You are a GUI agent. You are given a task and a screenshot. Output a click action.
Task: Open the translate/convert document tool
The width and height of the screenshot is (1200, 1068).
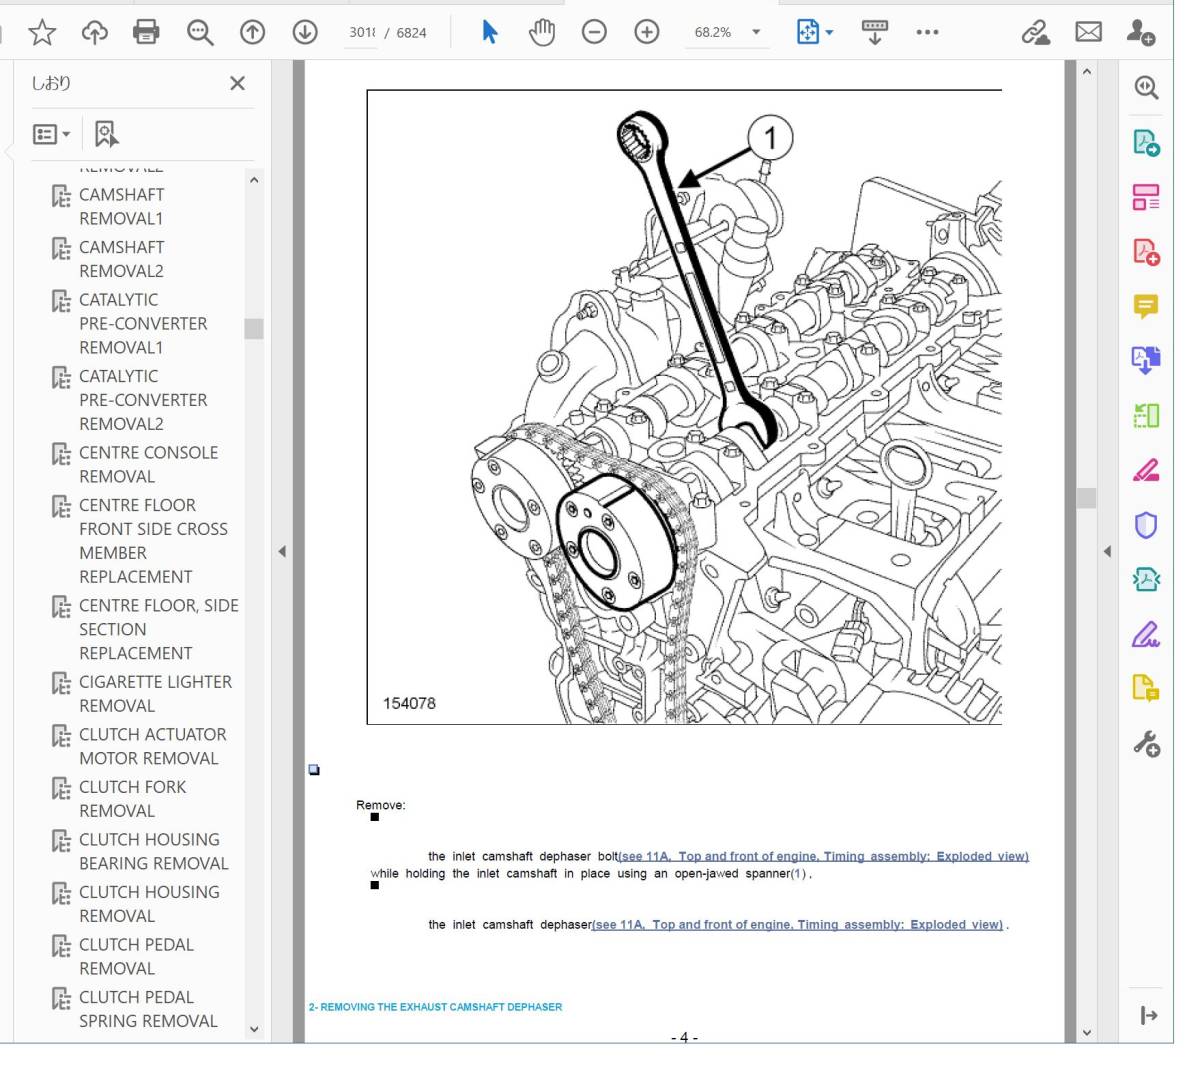(x=1146, y=360)
